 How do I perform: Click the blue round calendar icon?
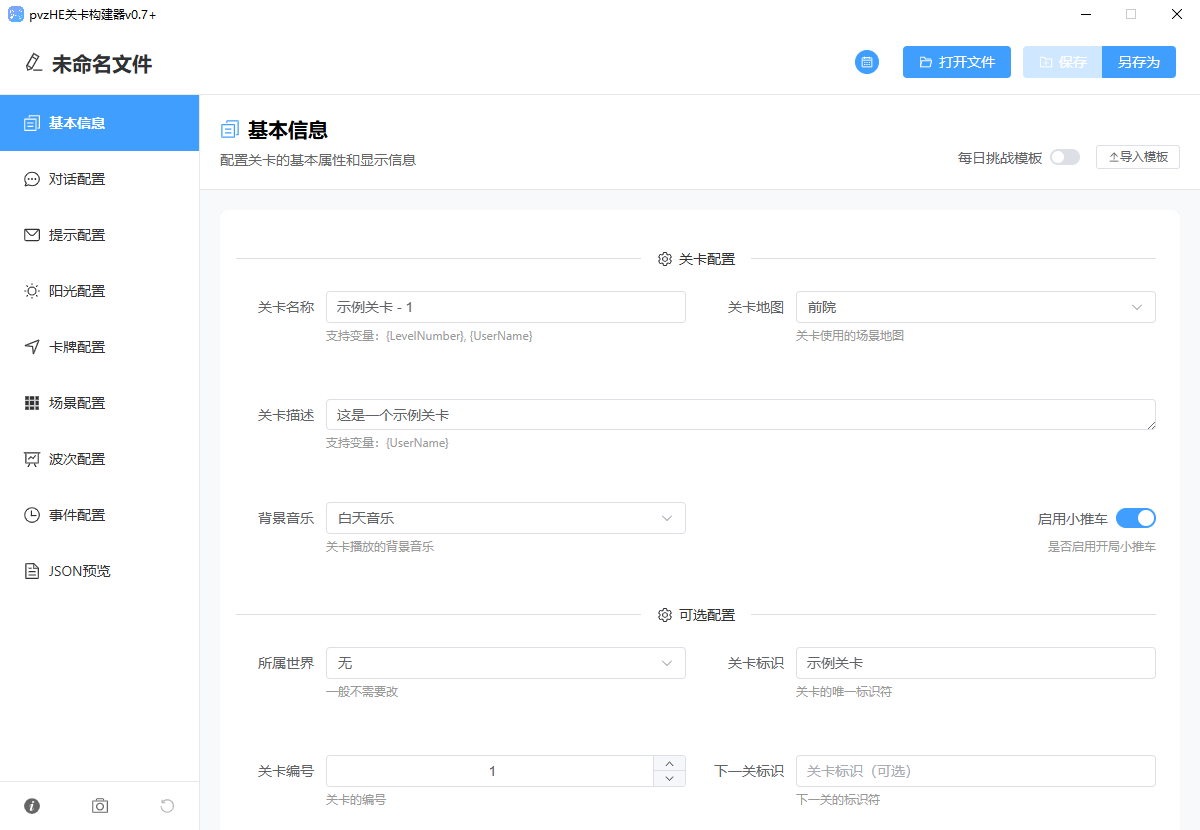pyautogui.click(x=866, y=62)
